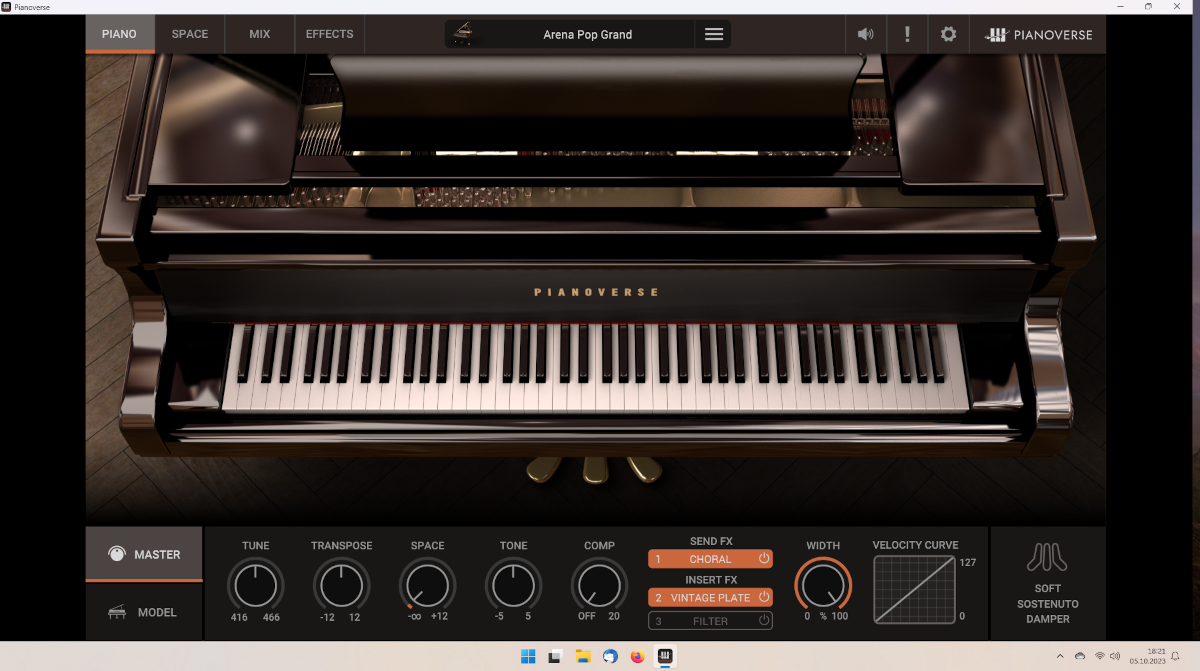
Task: Click the COMP knob
Action: pos(599,585)
